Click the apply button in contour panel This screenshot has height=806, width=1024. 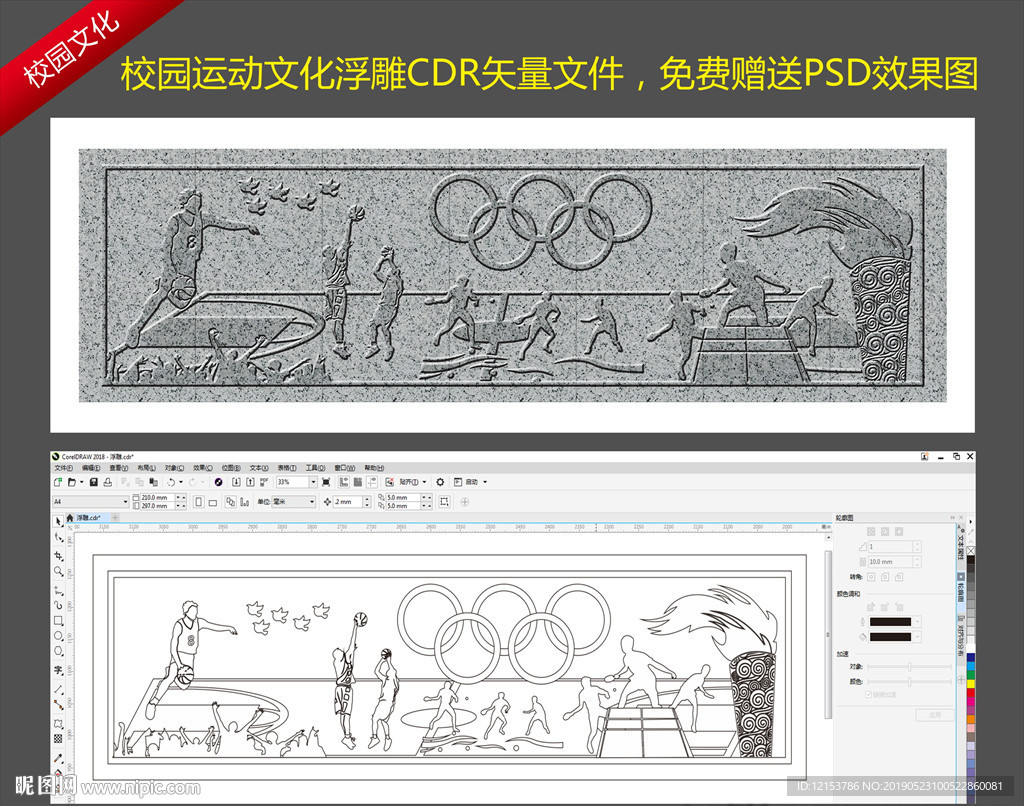click(x=935, y=715)
